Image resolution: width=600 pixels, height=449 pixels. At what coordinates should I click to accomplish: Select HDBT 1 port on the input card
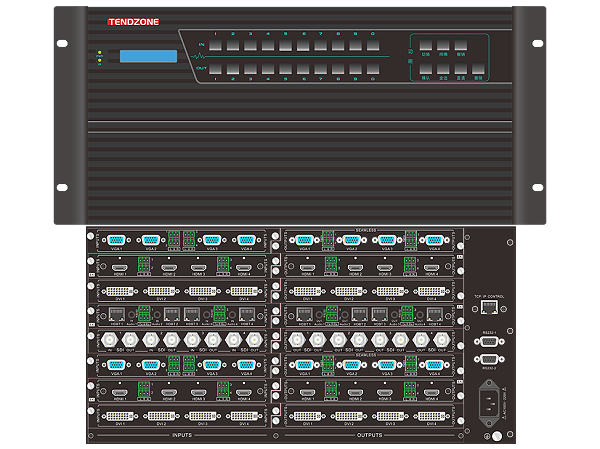click(118, 314)
